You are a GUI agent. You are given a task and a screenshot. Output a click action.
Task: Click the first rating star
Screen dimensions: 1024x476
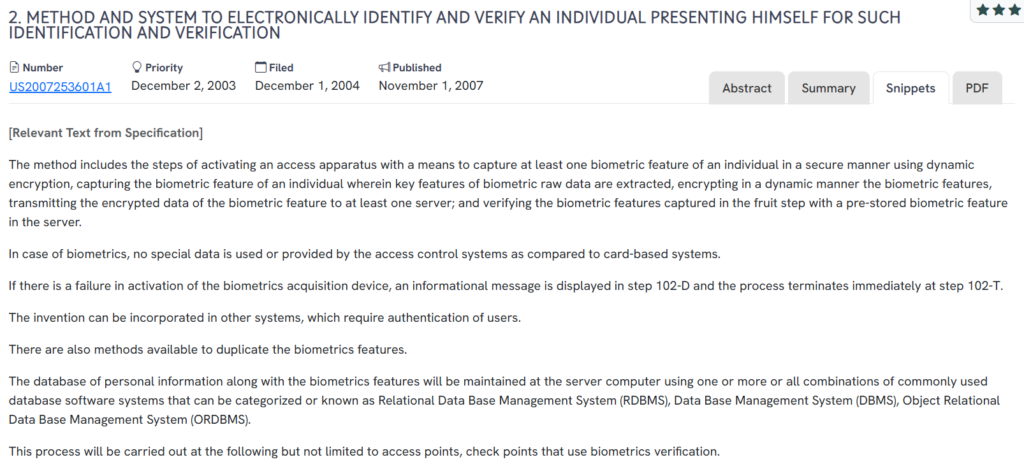click(983, 9)
